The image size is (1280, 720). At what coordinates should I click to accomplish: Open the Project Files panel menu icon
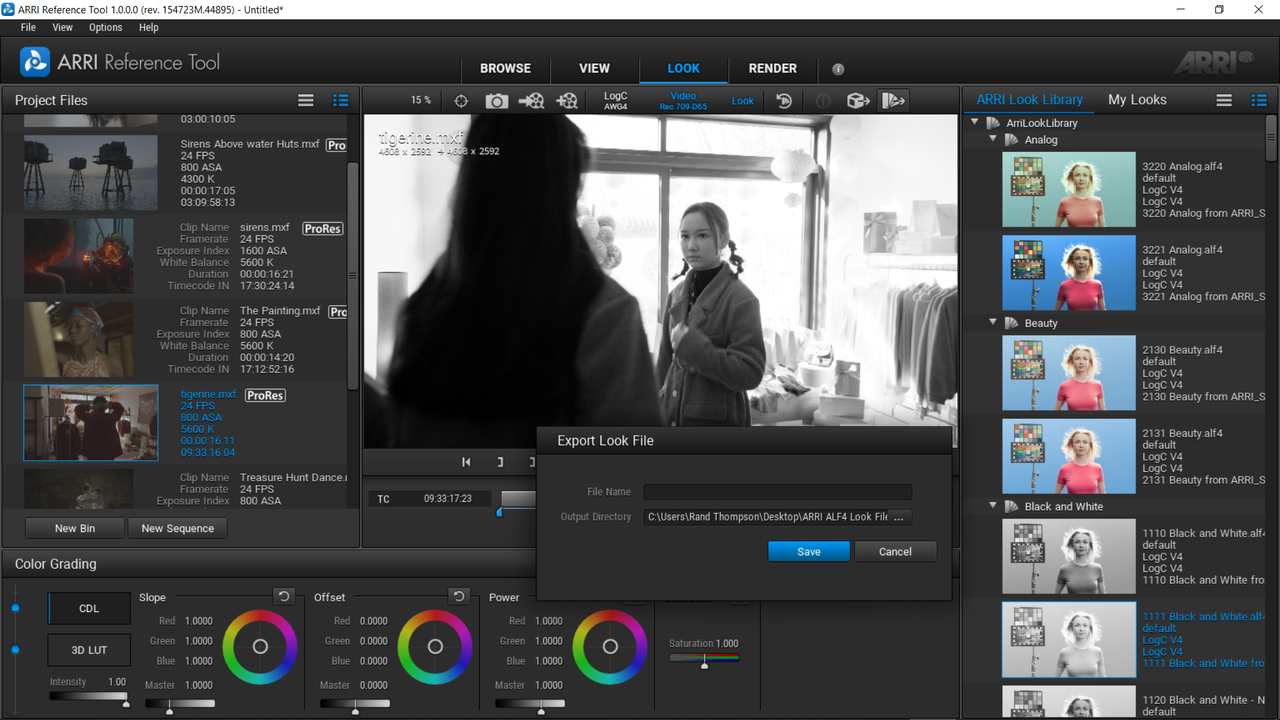(306, 100)
